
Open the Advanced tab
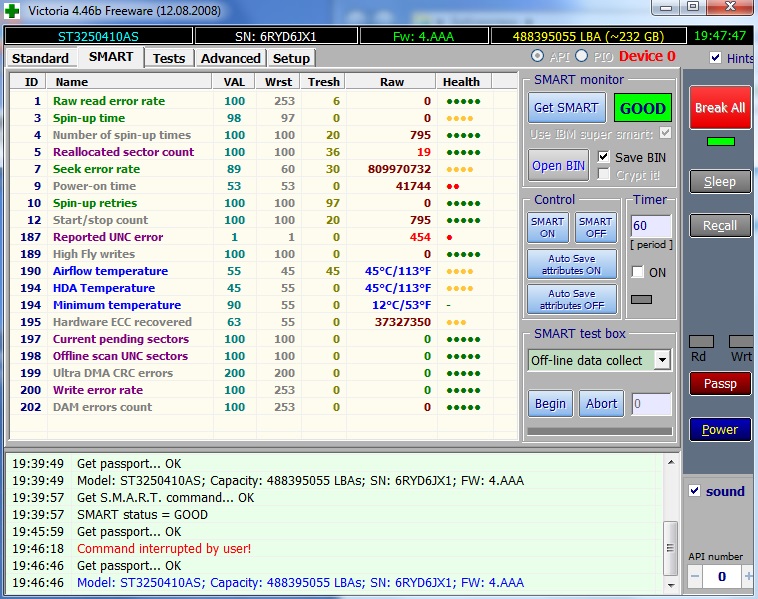tap(230, 58)
